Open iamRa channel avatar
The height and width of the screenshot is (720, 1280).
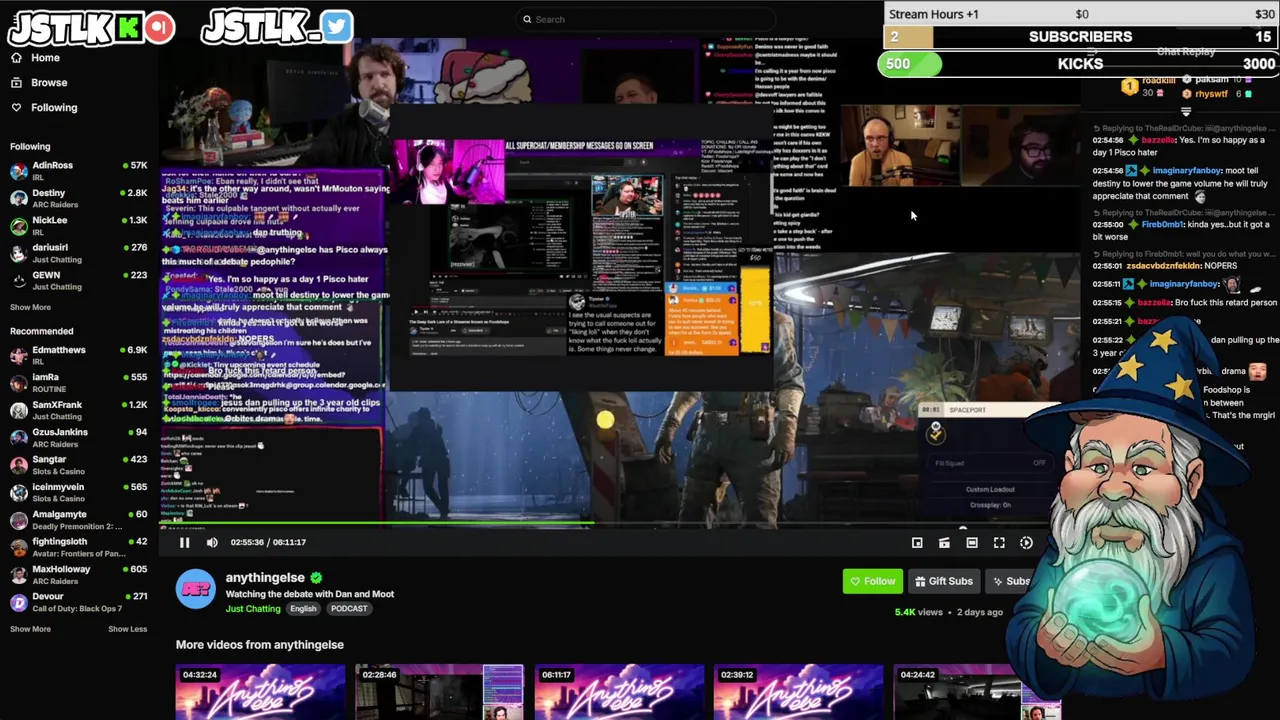click(x=18, y=383)
